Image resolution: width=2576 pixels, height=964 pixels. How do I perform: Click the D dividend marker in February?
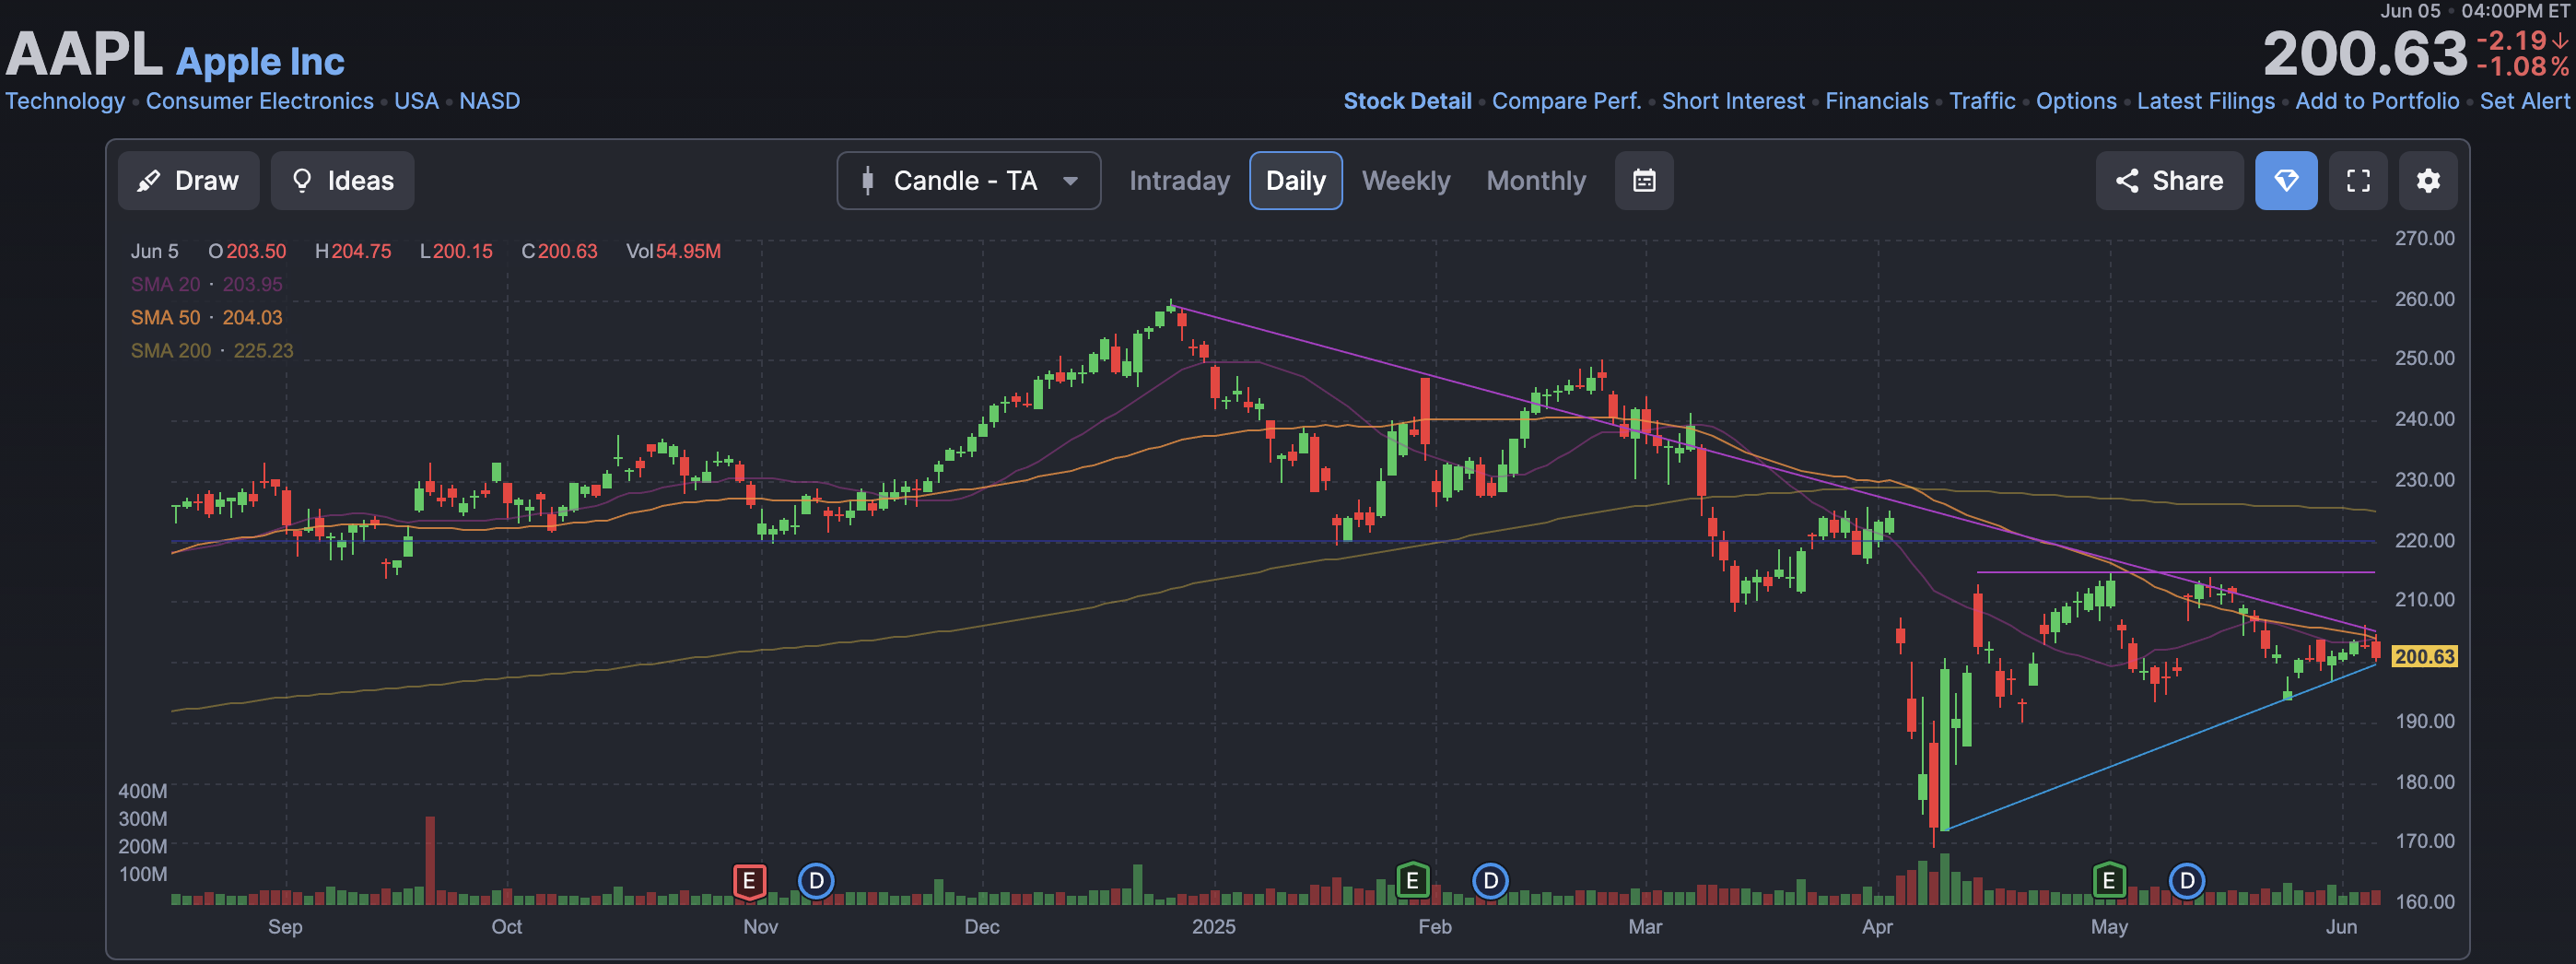tap(1490, 881)
